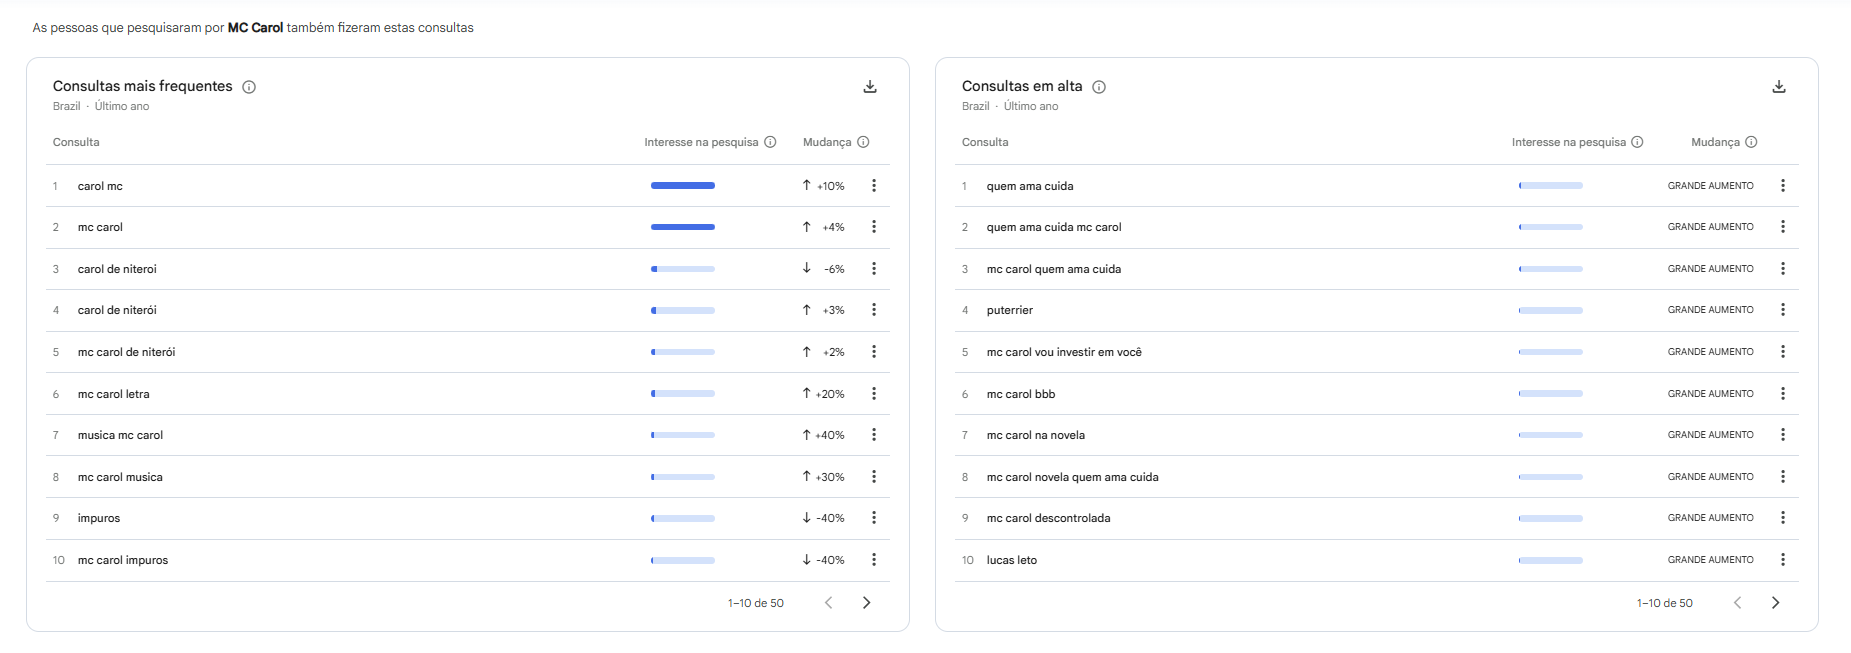
Task: Click the -40% change for impuros
Action: 823,518
